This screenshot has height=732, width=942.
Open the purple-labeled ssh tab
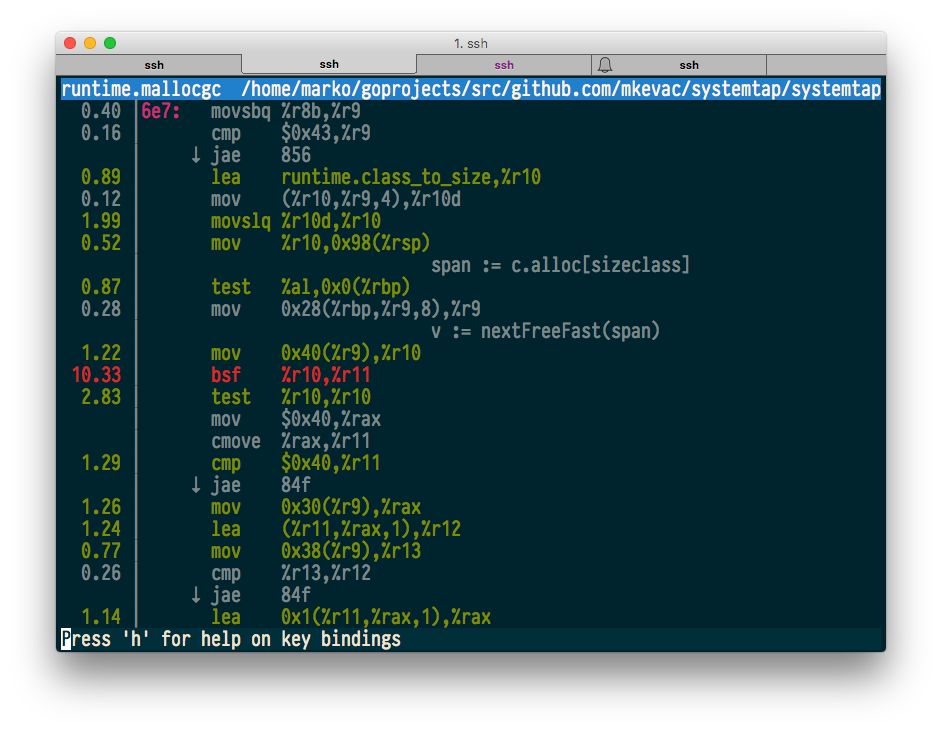[503, 65]
